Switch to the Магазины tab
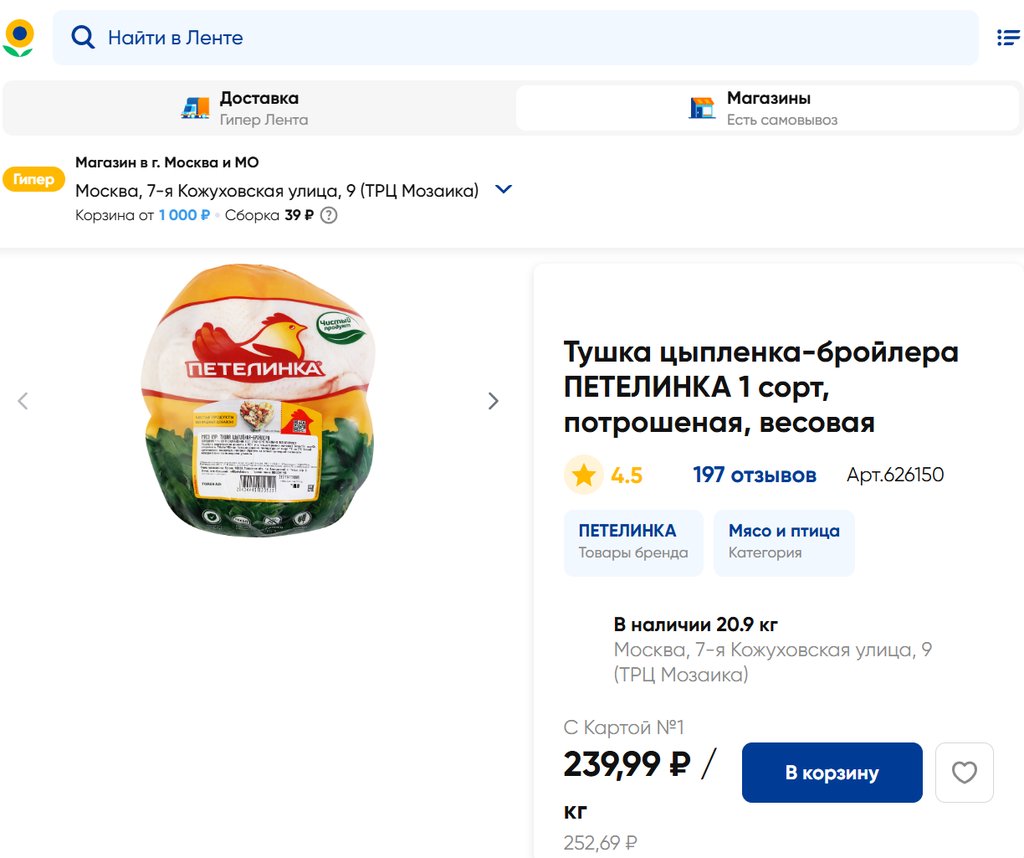The image size is (1024, 858). pyautogui.click(x=768, y=108)
